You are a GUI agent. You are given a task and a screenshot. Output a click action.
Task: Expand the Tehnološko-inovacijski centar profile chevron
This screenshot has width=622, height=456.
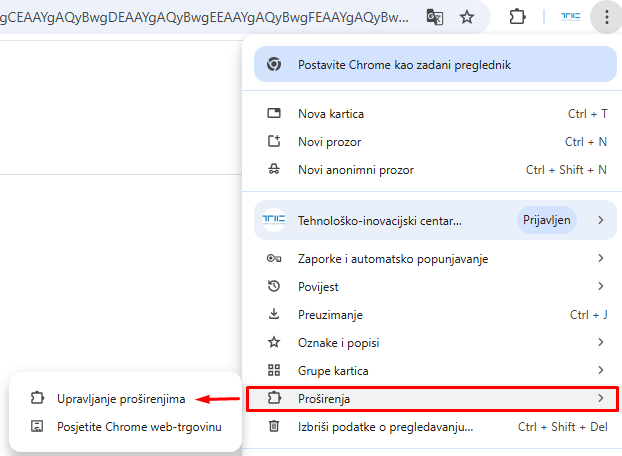600,219
